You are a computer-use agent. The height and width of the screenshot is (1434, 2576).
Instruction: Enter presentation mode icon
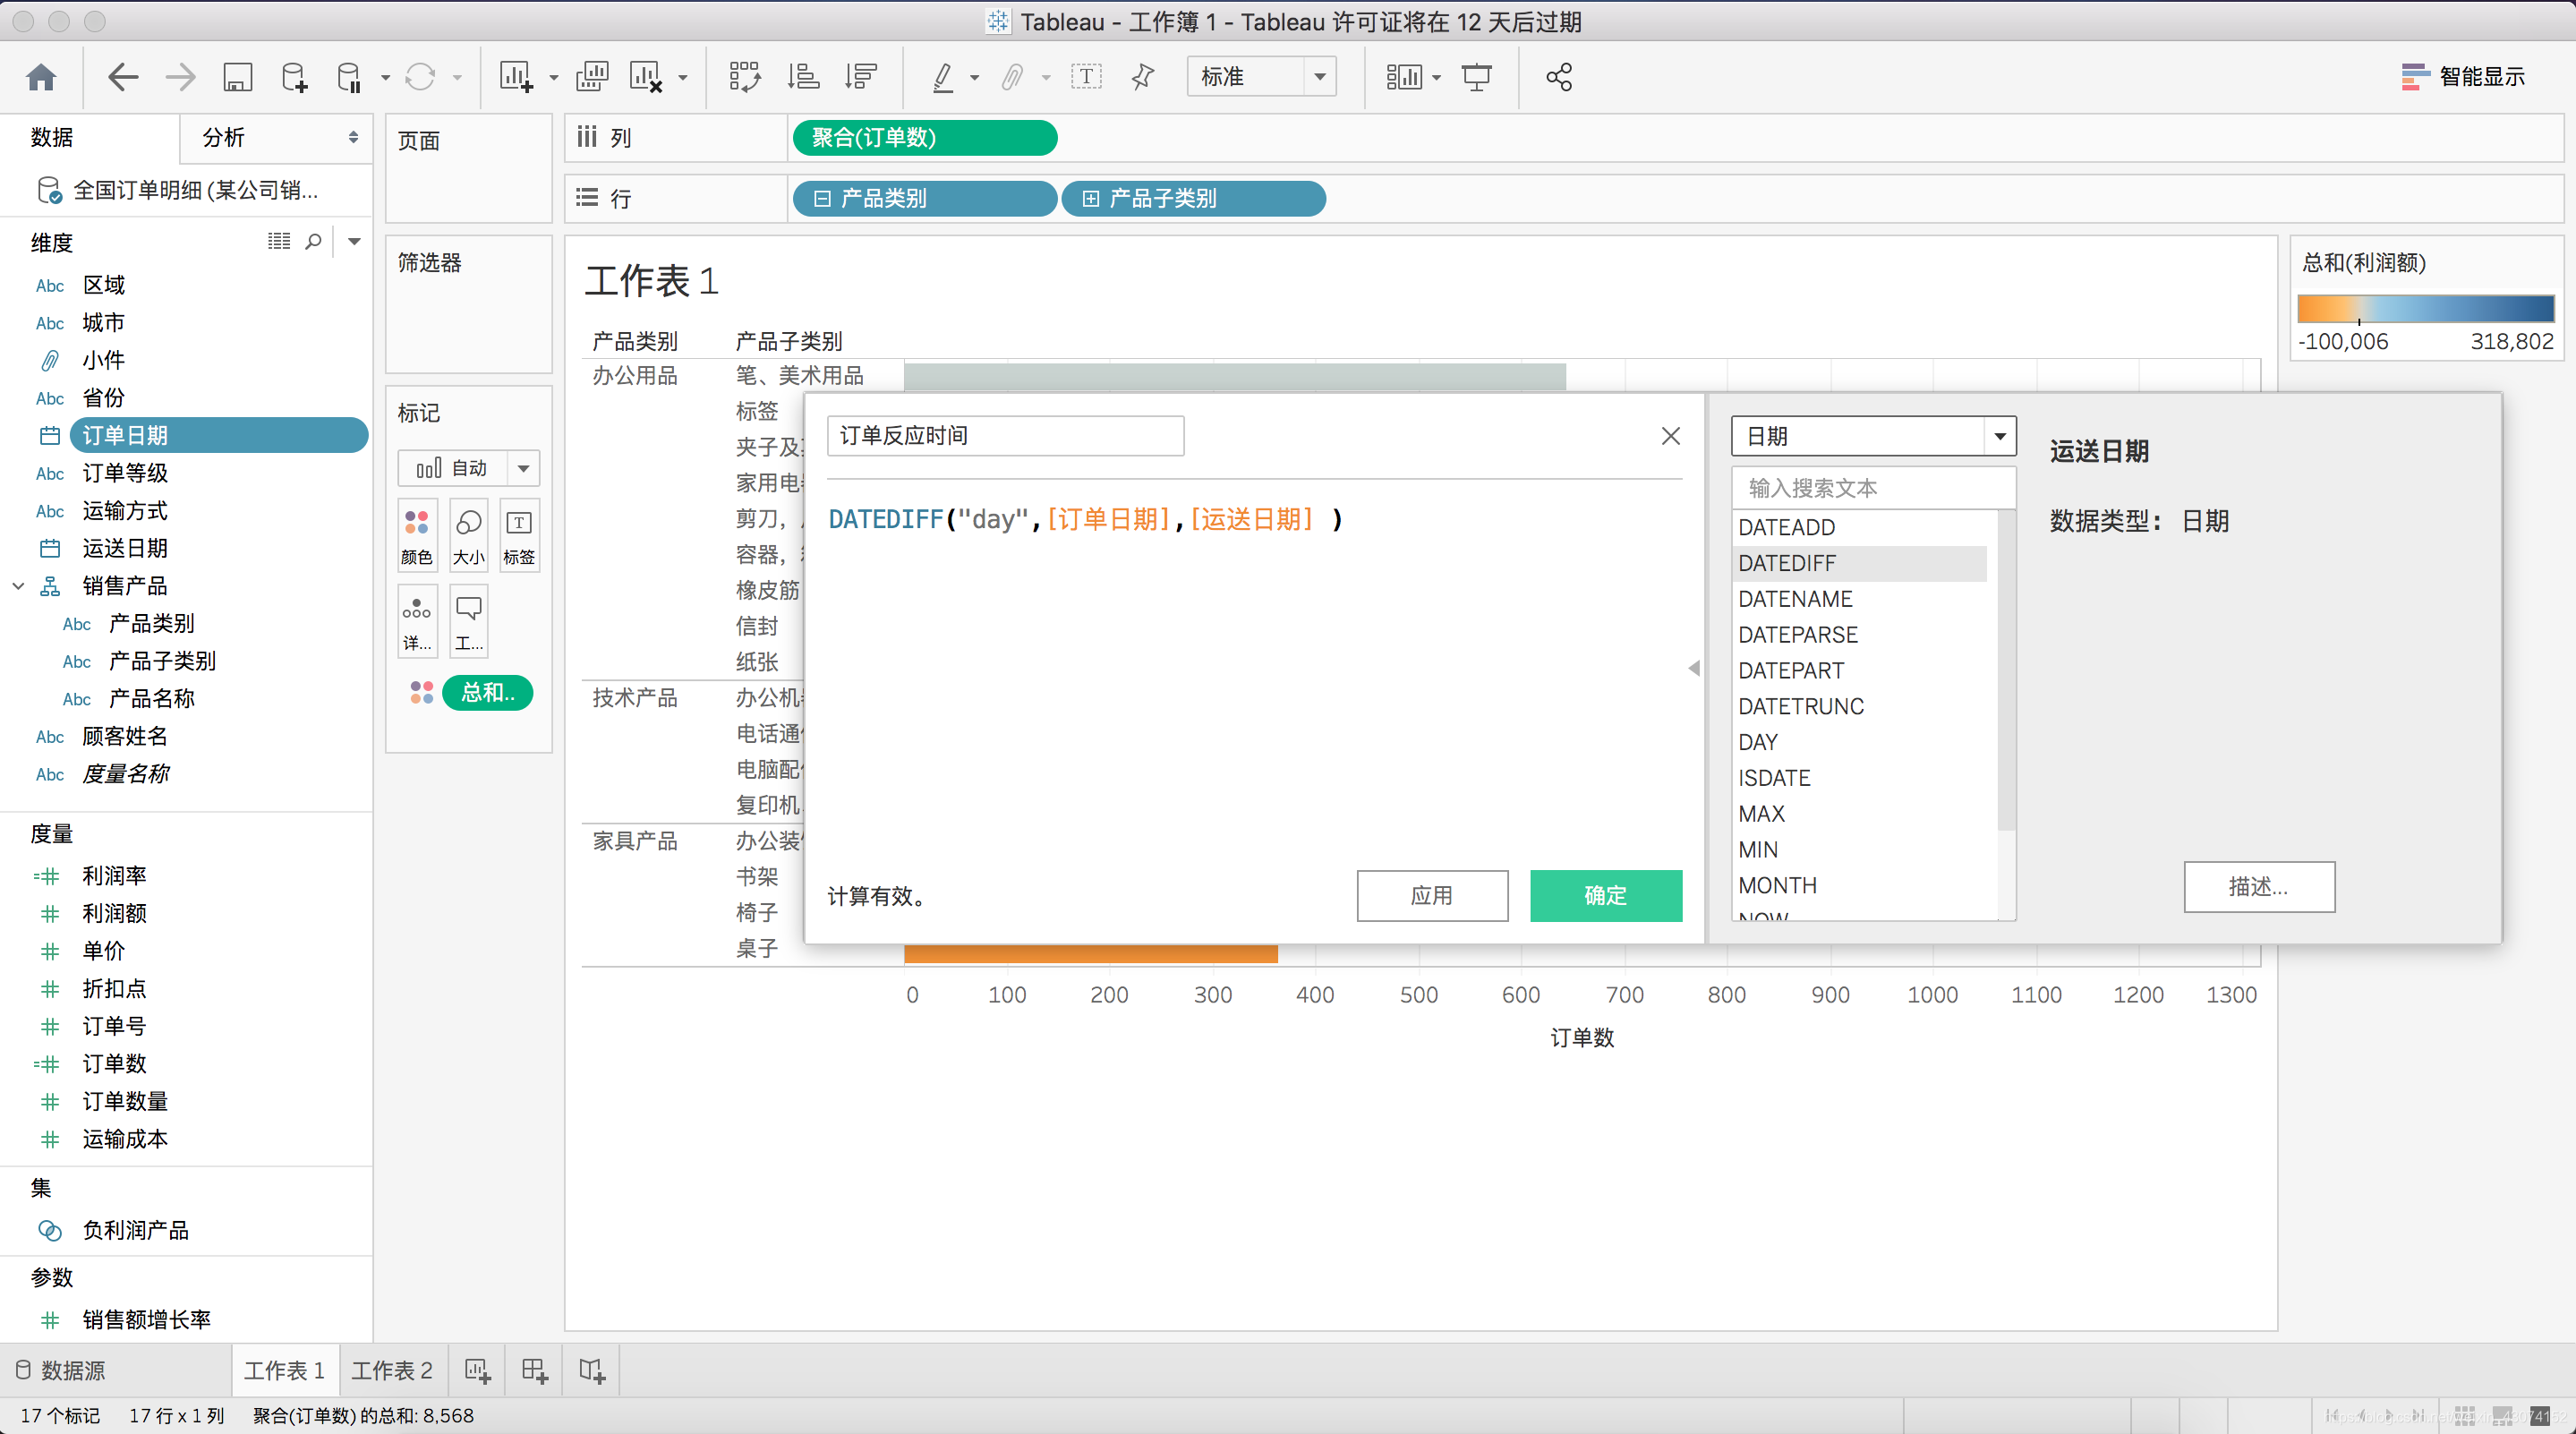click(1476, 77)
